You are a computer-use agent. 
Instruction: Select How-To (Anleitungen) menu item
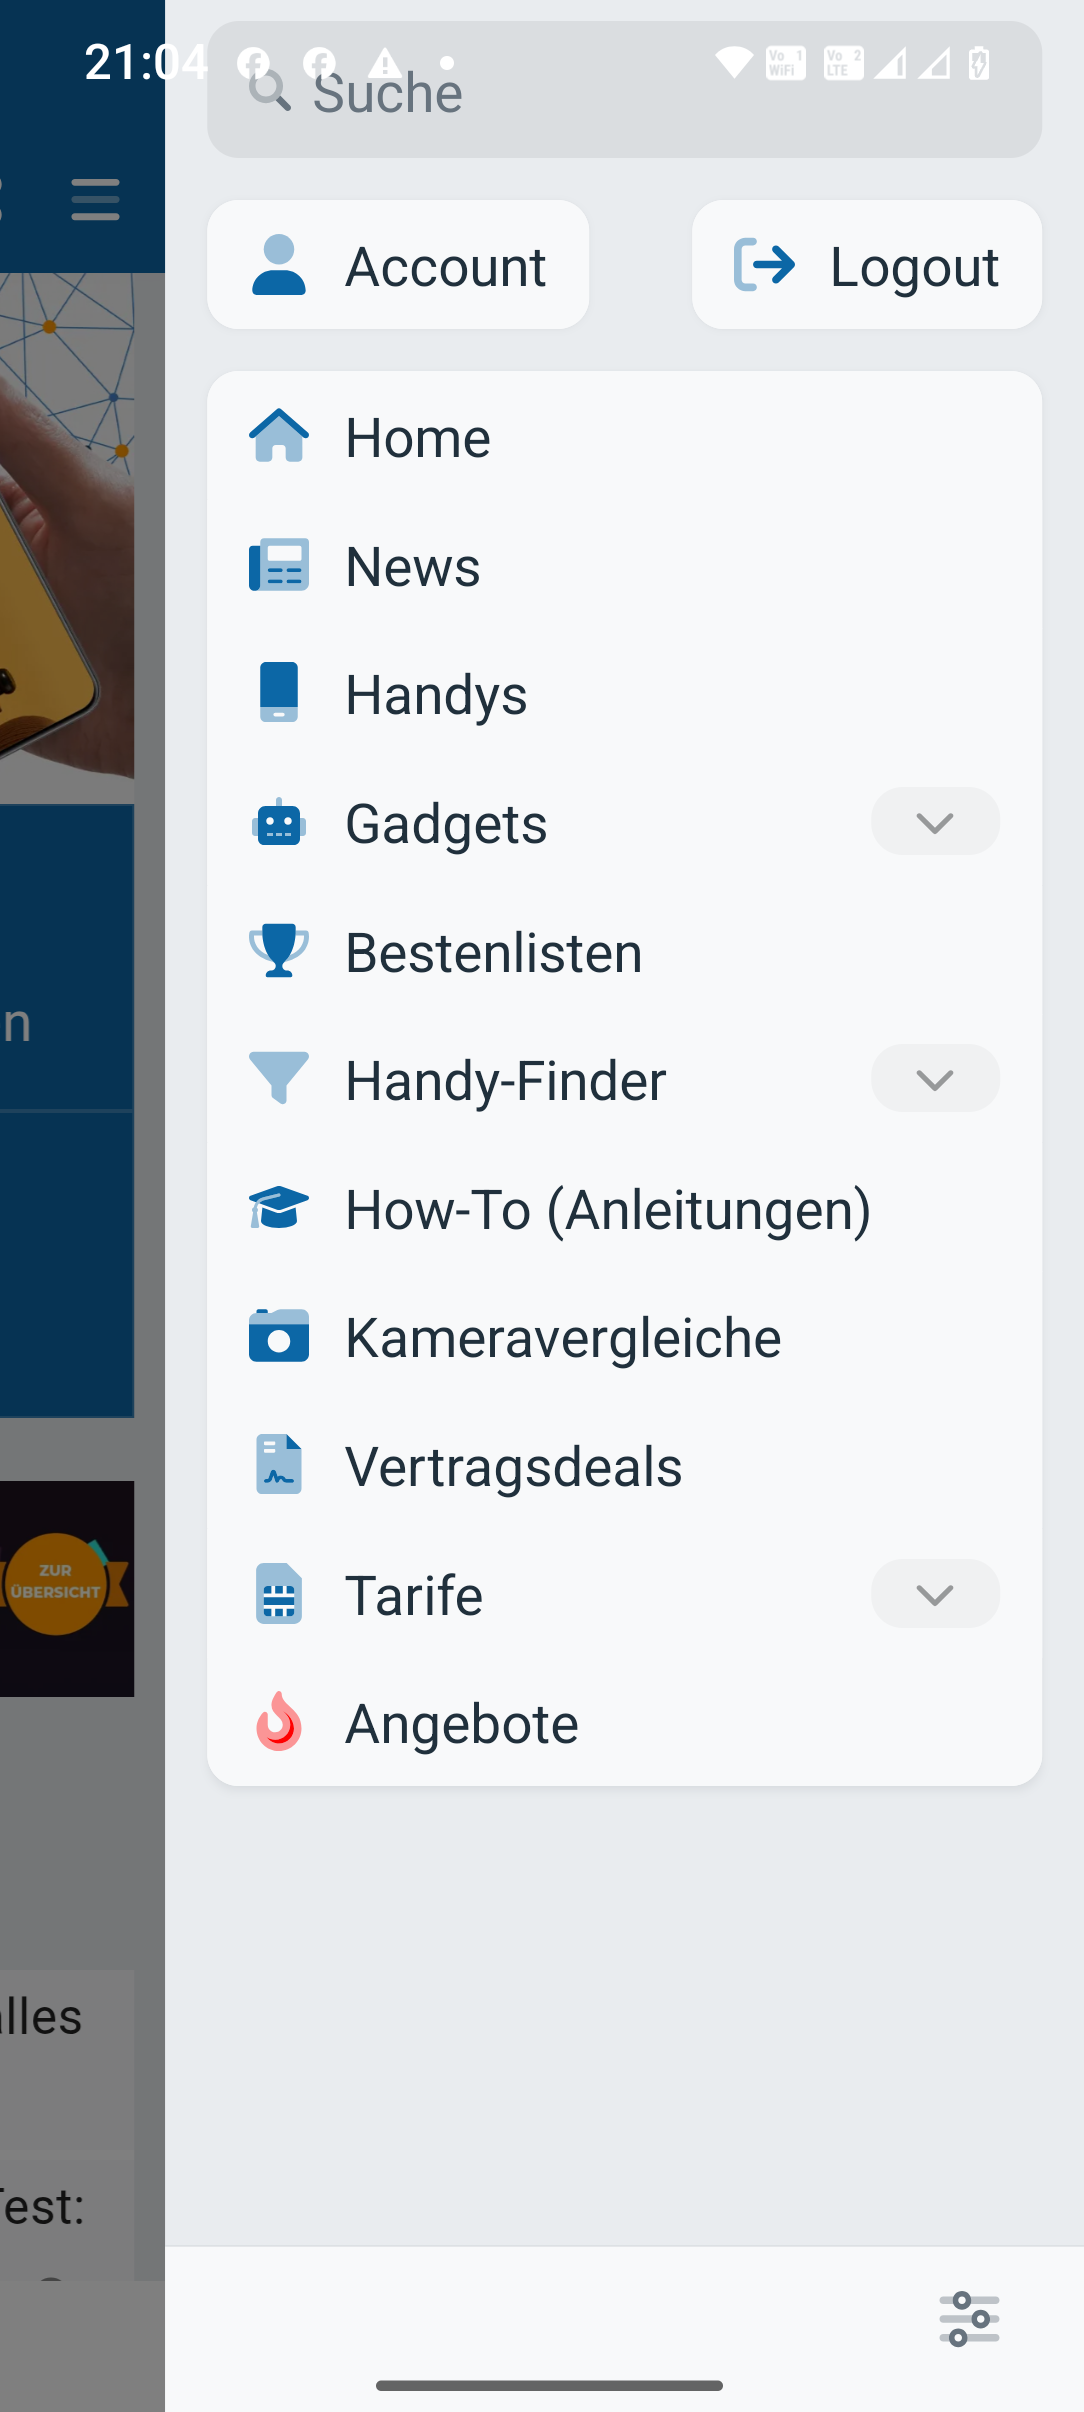[608, 1209]
